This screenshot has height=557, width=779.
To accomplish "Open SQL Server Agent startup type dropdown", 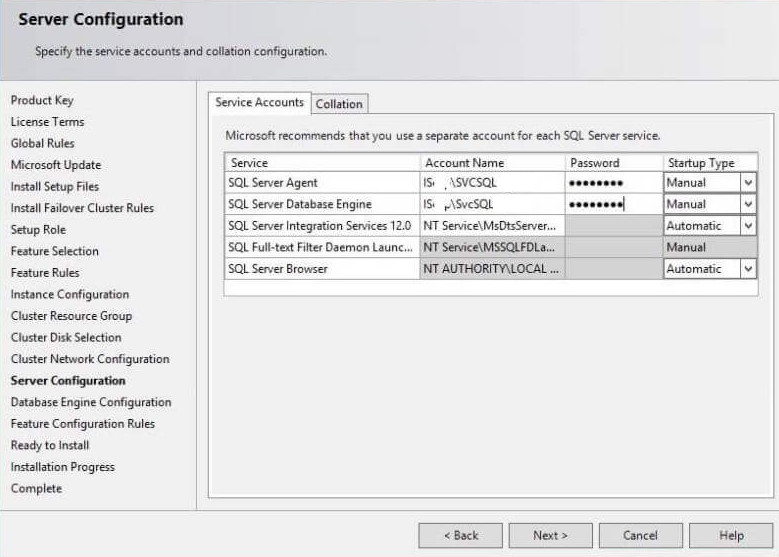I will [x=747, y=183].
